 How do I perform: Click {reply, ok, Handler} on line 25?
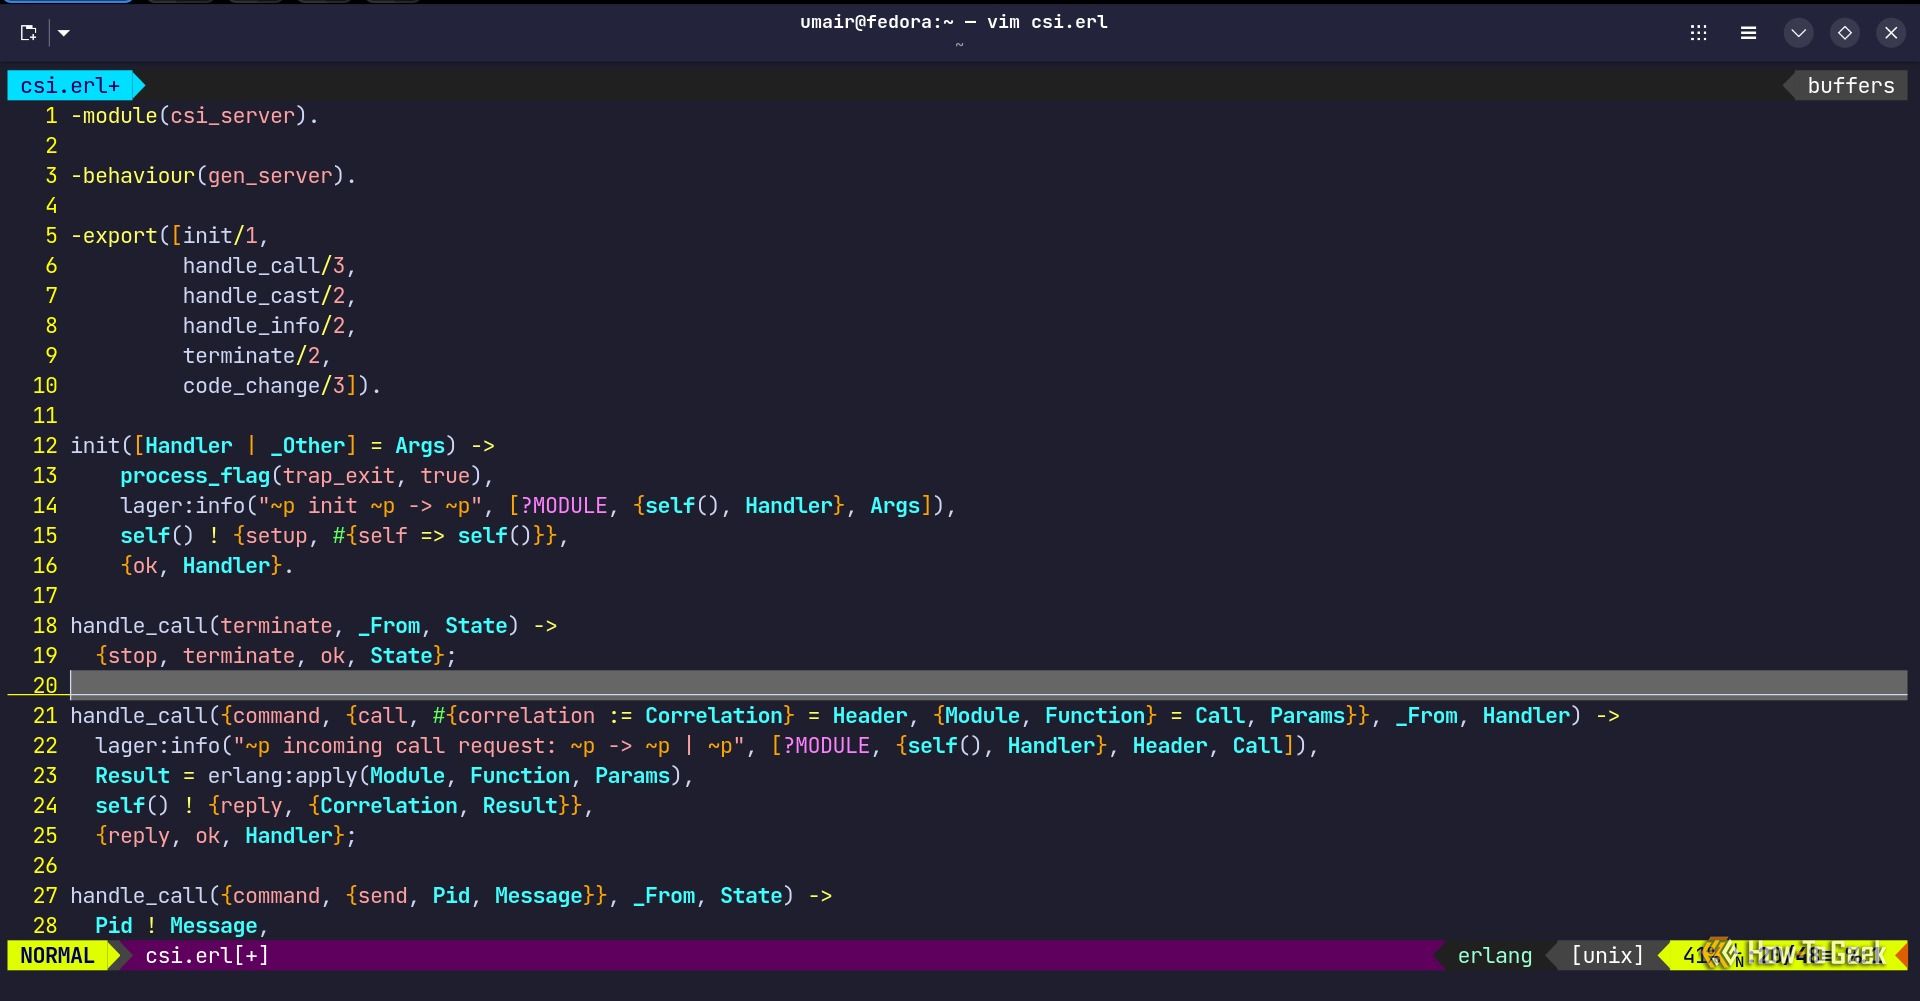pyautogui.click(x=220, y=836)
